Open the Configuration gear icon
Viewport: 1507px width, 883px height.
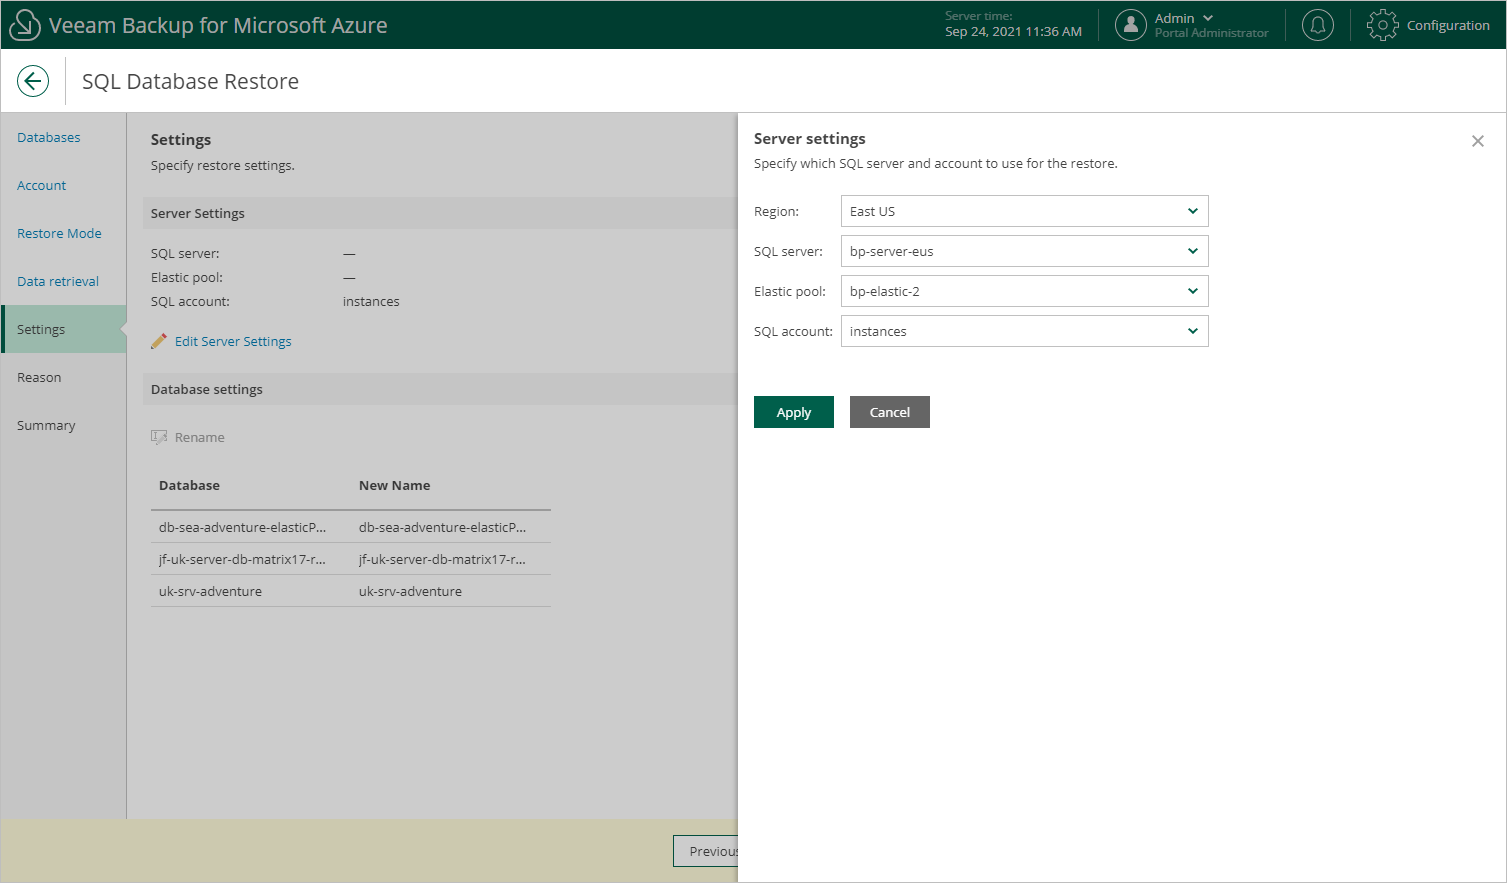(1383, 25)
